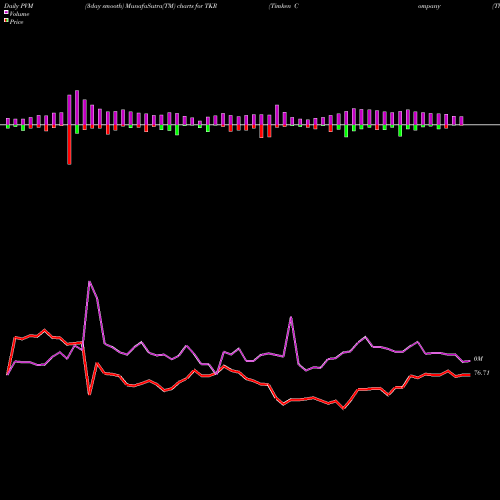Click the 'ompany' text in header
Viewport: 500px width, 500px height.
pos(429,6)
